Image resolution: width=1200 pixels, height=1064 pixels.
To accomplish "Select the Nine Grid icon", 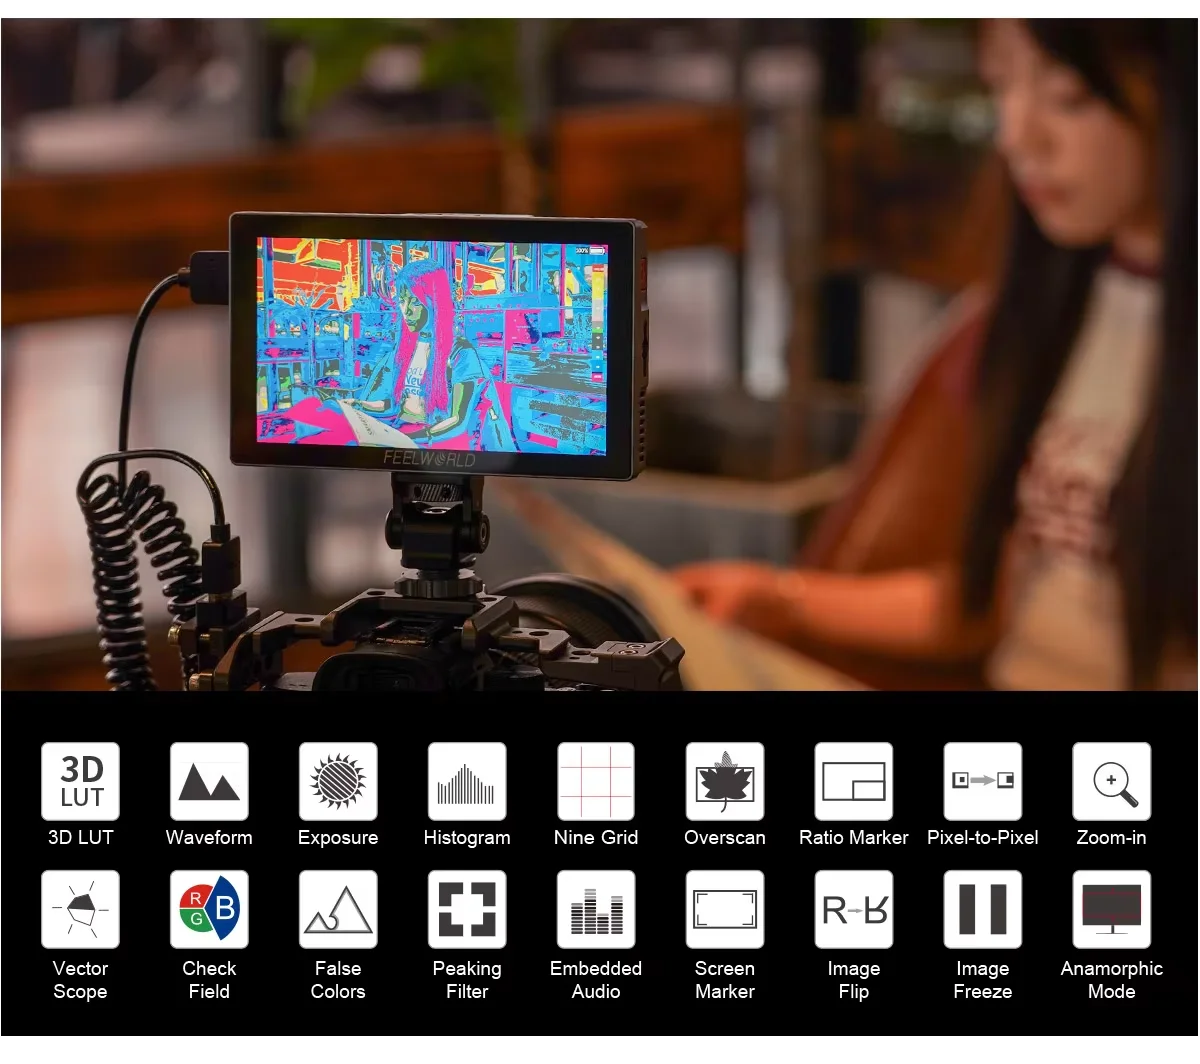I will coord(596,781).
